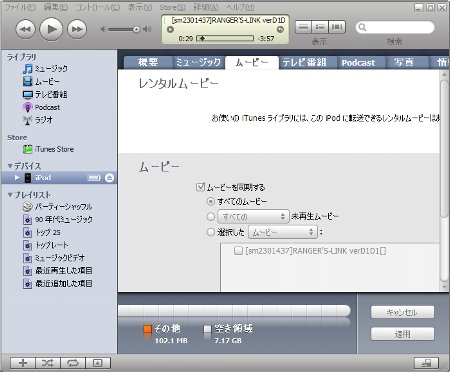450x372 pixels.
Task: Seek in the track progress bar
Action: (225, 38)
